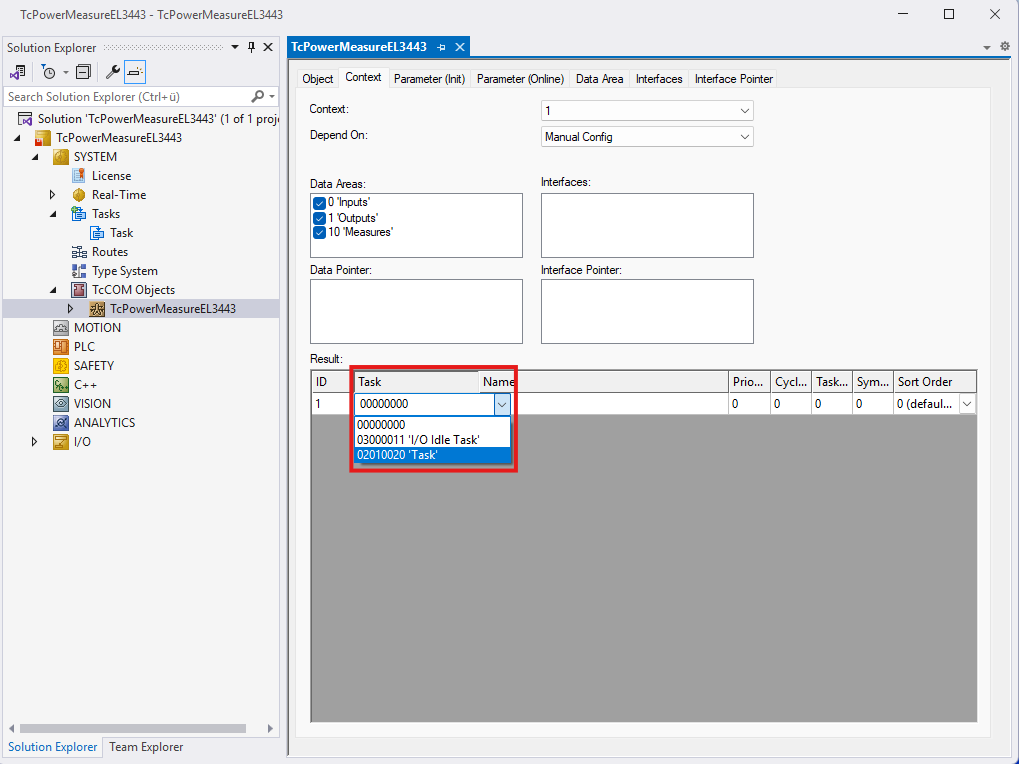This screenshot has height=764, width=1019.
Task: Select 03000011 'I/O Idle Task' option
Action: tap(432, 440)
